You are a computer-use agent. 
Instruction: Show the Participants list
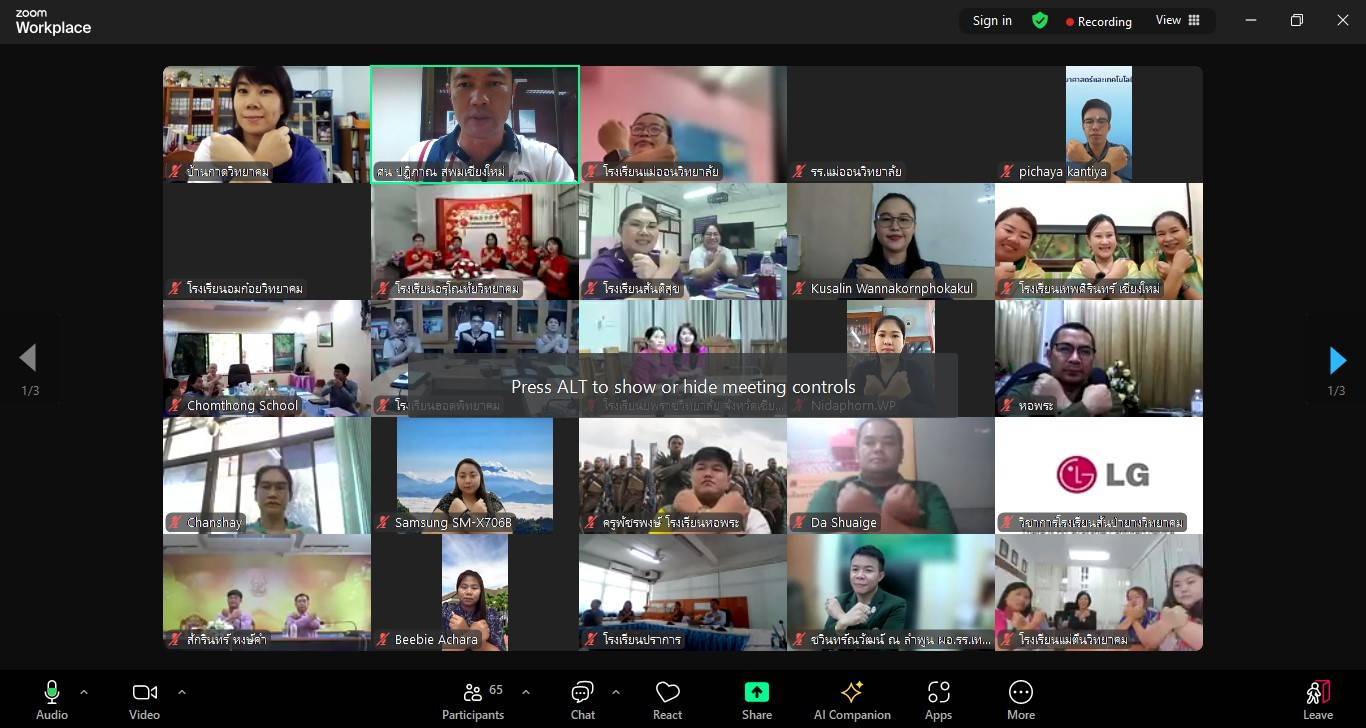tap(473, 699)
